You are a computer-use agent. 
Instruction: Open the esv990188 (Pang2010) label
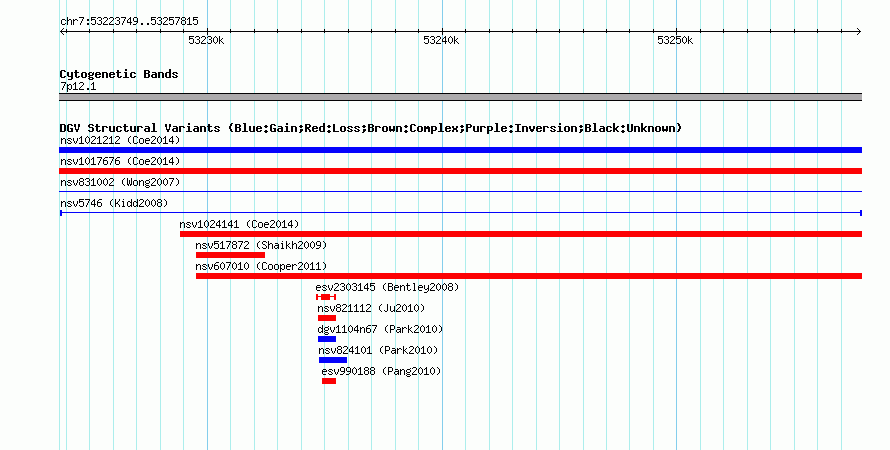[x=381, y=371]
